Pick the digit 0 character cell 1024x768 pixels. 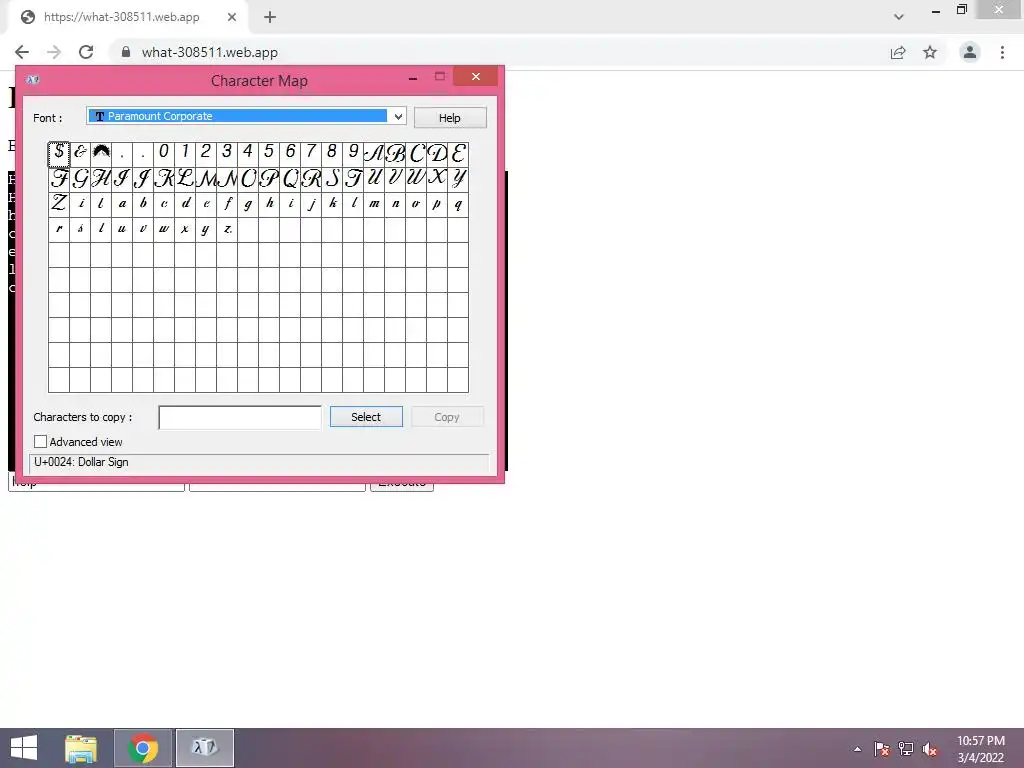[x=164, y=154]
